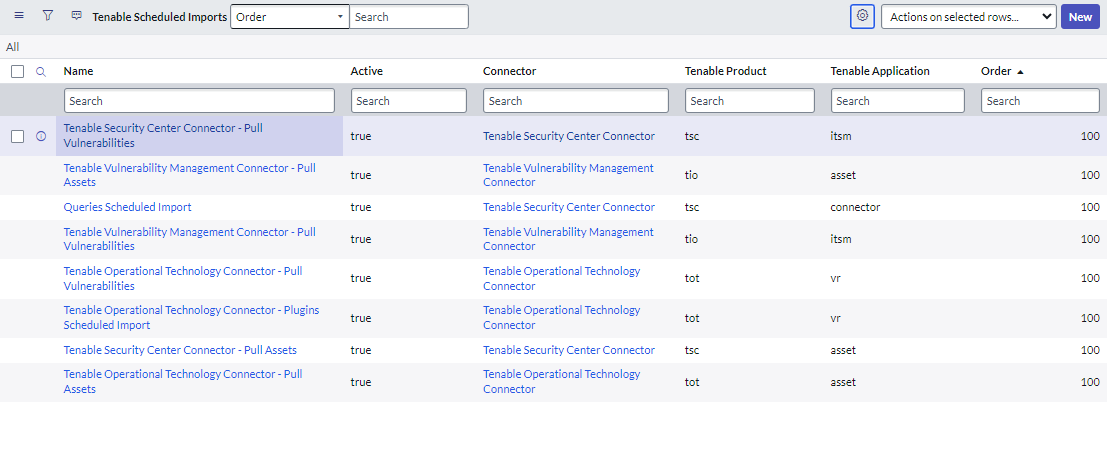This screenshot has width=1107, height=449.
Task: Check the first row's checkbox
Action: (x=17, y=136)
